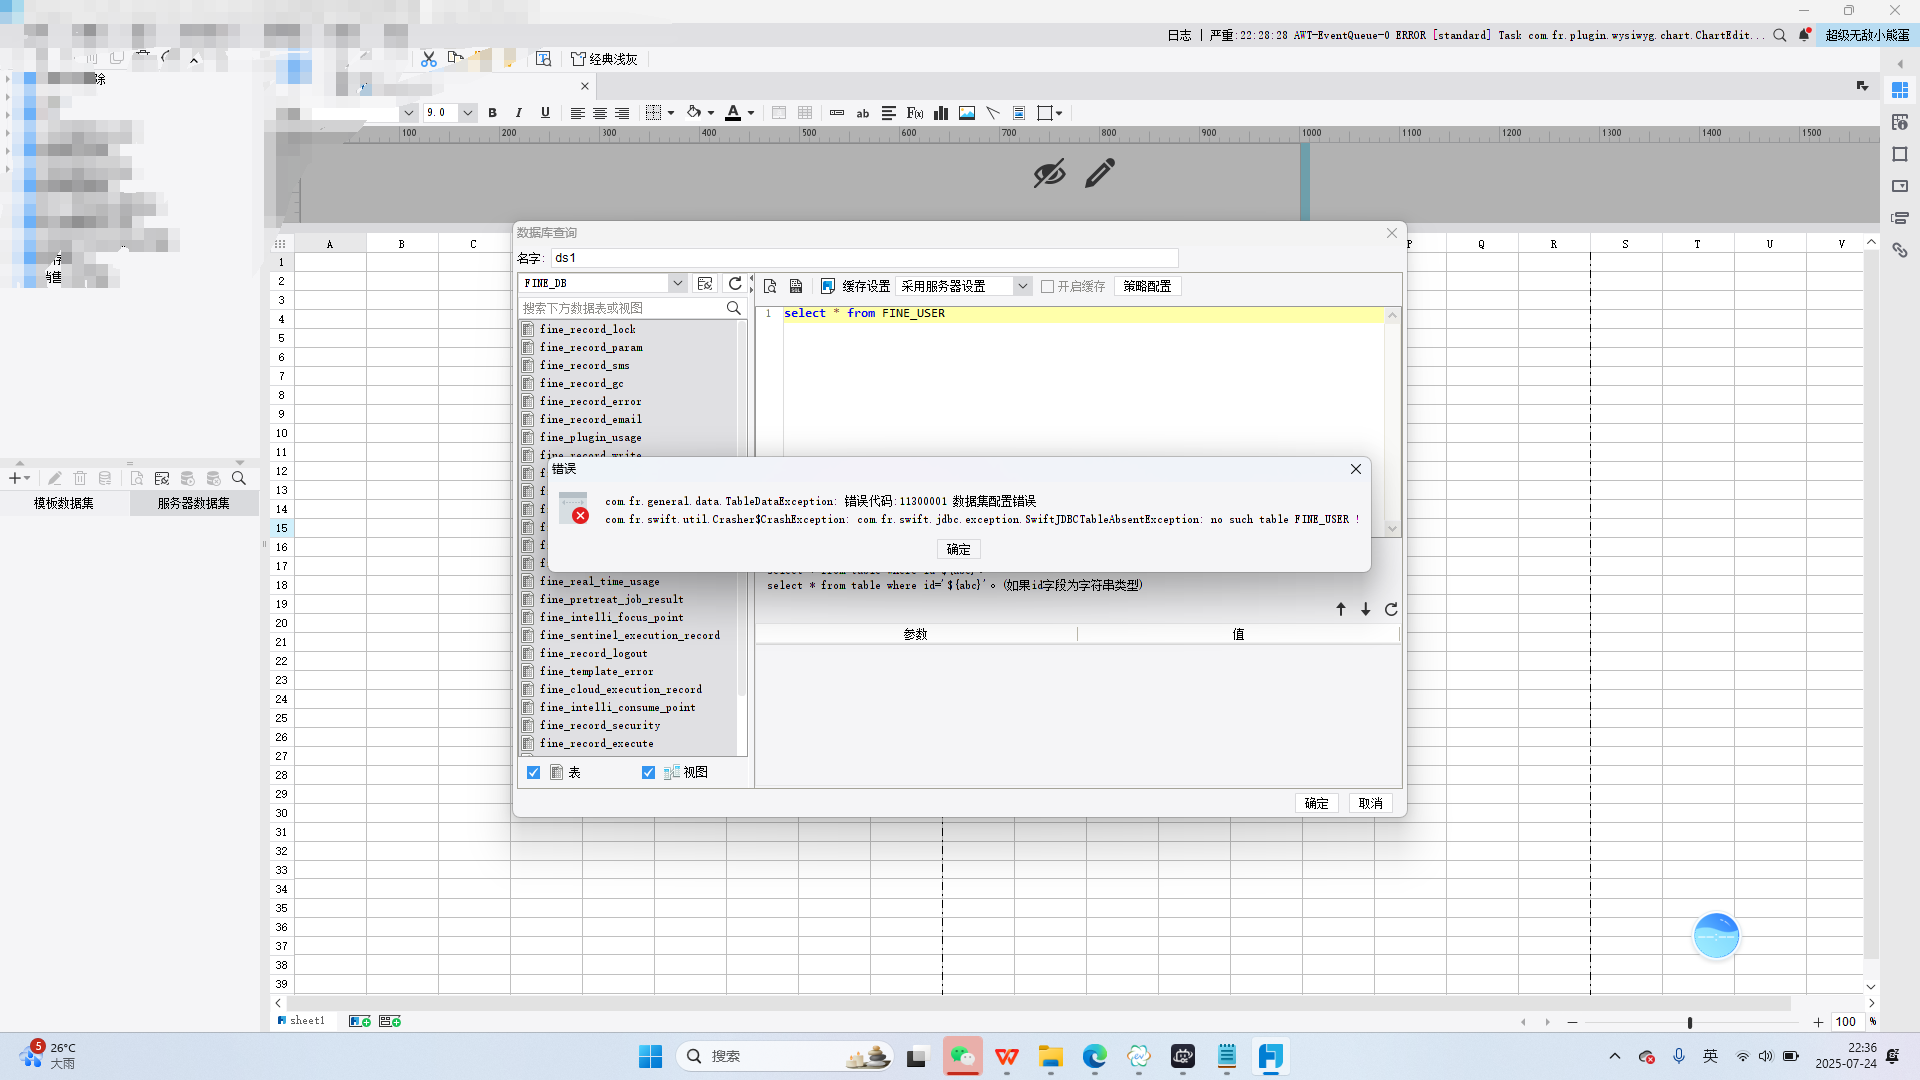Open the template preview search icon
Image resolution: width=1920 pixels, height=1080 pixels.
point(544,59)
